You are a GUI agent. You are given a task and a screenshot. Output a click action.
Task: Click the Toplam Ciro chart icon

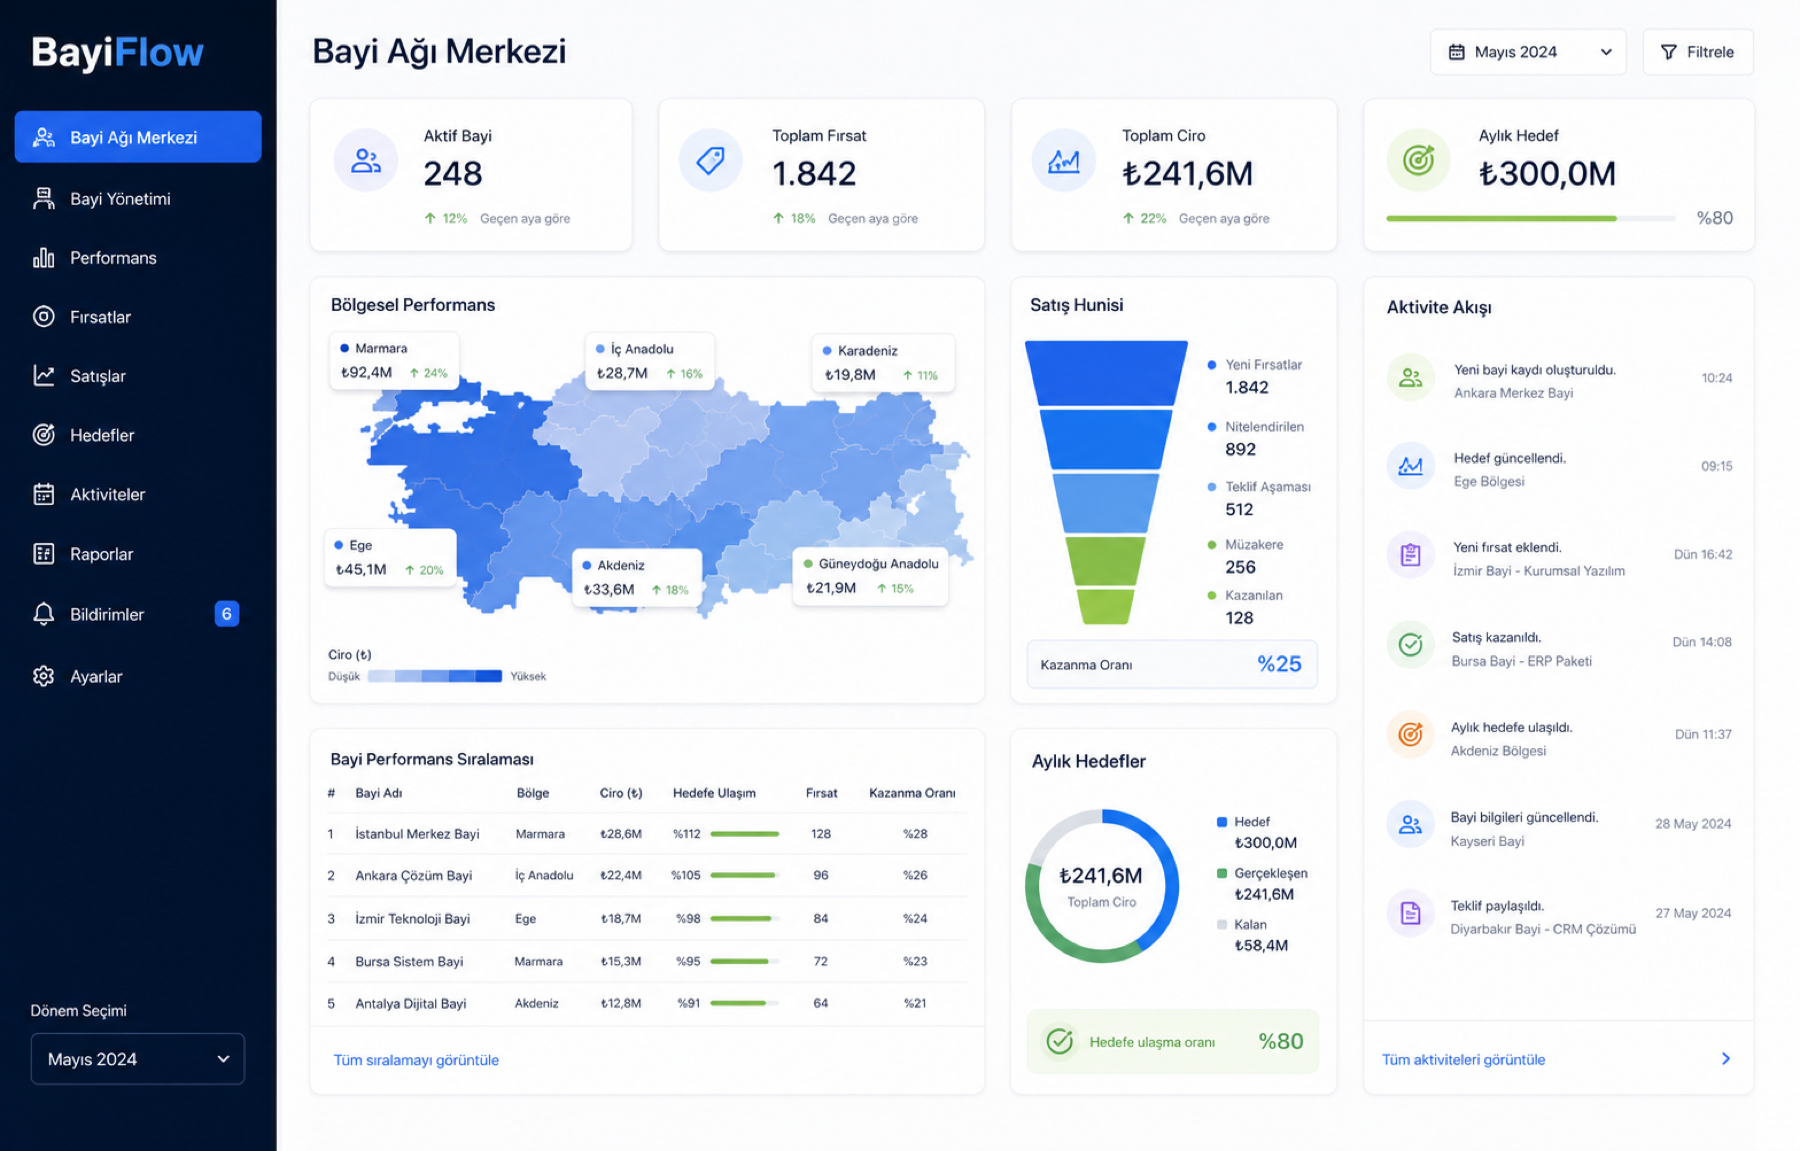(1063, 160)
